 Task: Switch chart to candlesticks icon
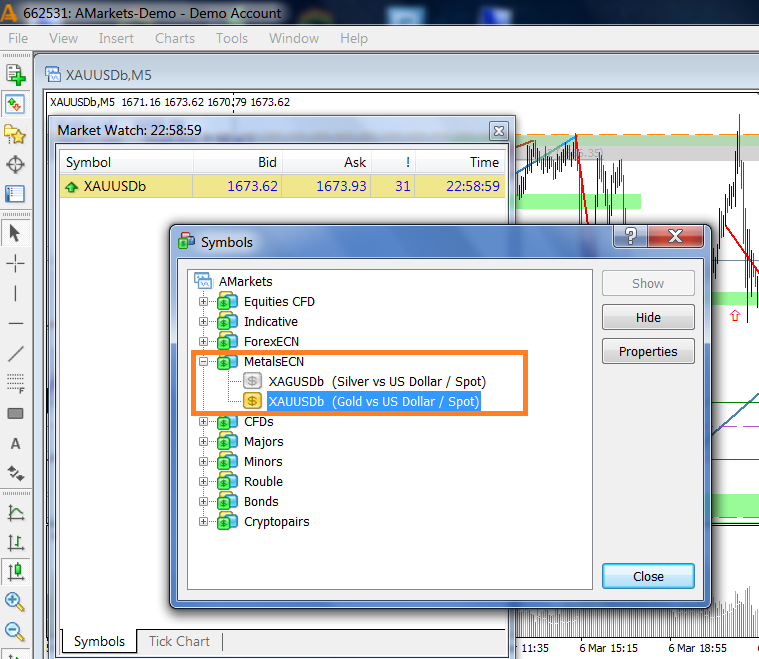(15, 572)
